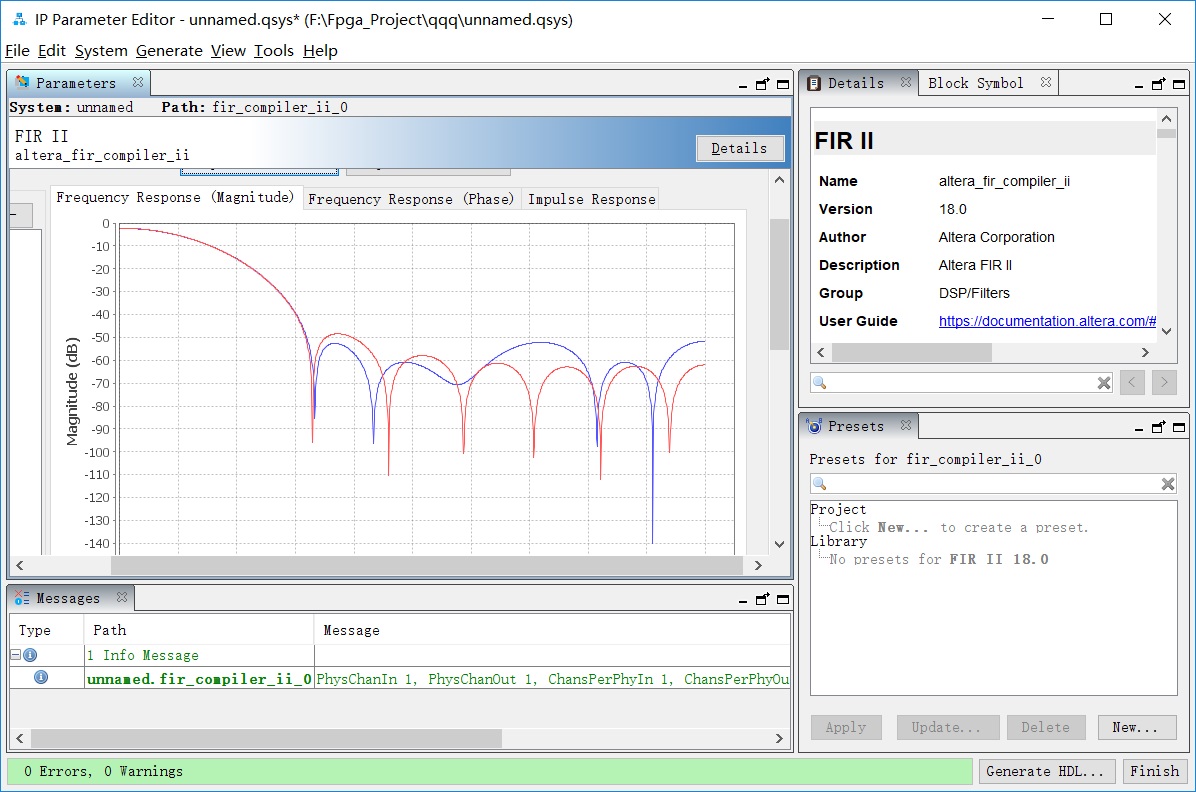
Task: Switch to Impulse Response tab
Action: (591, 199)
